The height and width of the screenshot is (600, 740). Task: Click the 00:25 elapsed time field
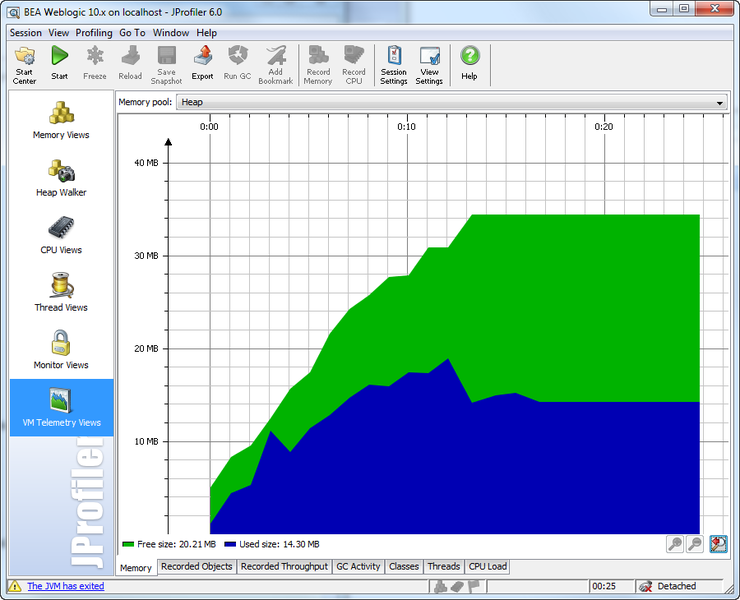pos(611,586)
